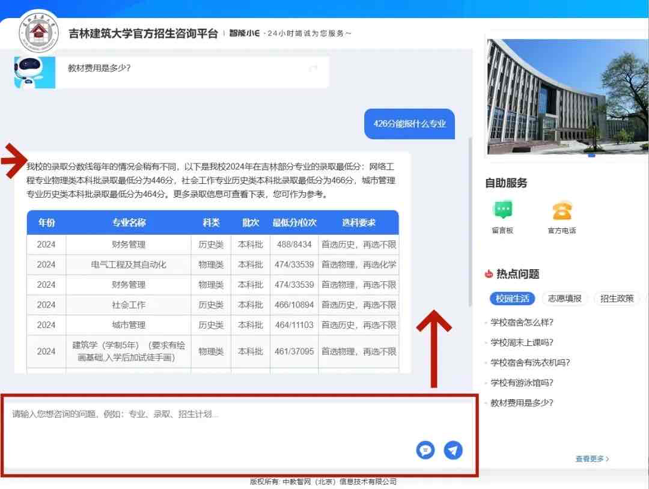Viewport: 649px width, 489px height.
Task: Open 教材费用是多少? in hot questions list
Action: pyautogui.click(x=522, y=403)
